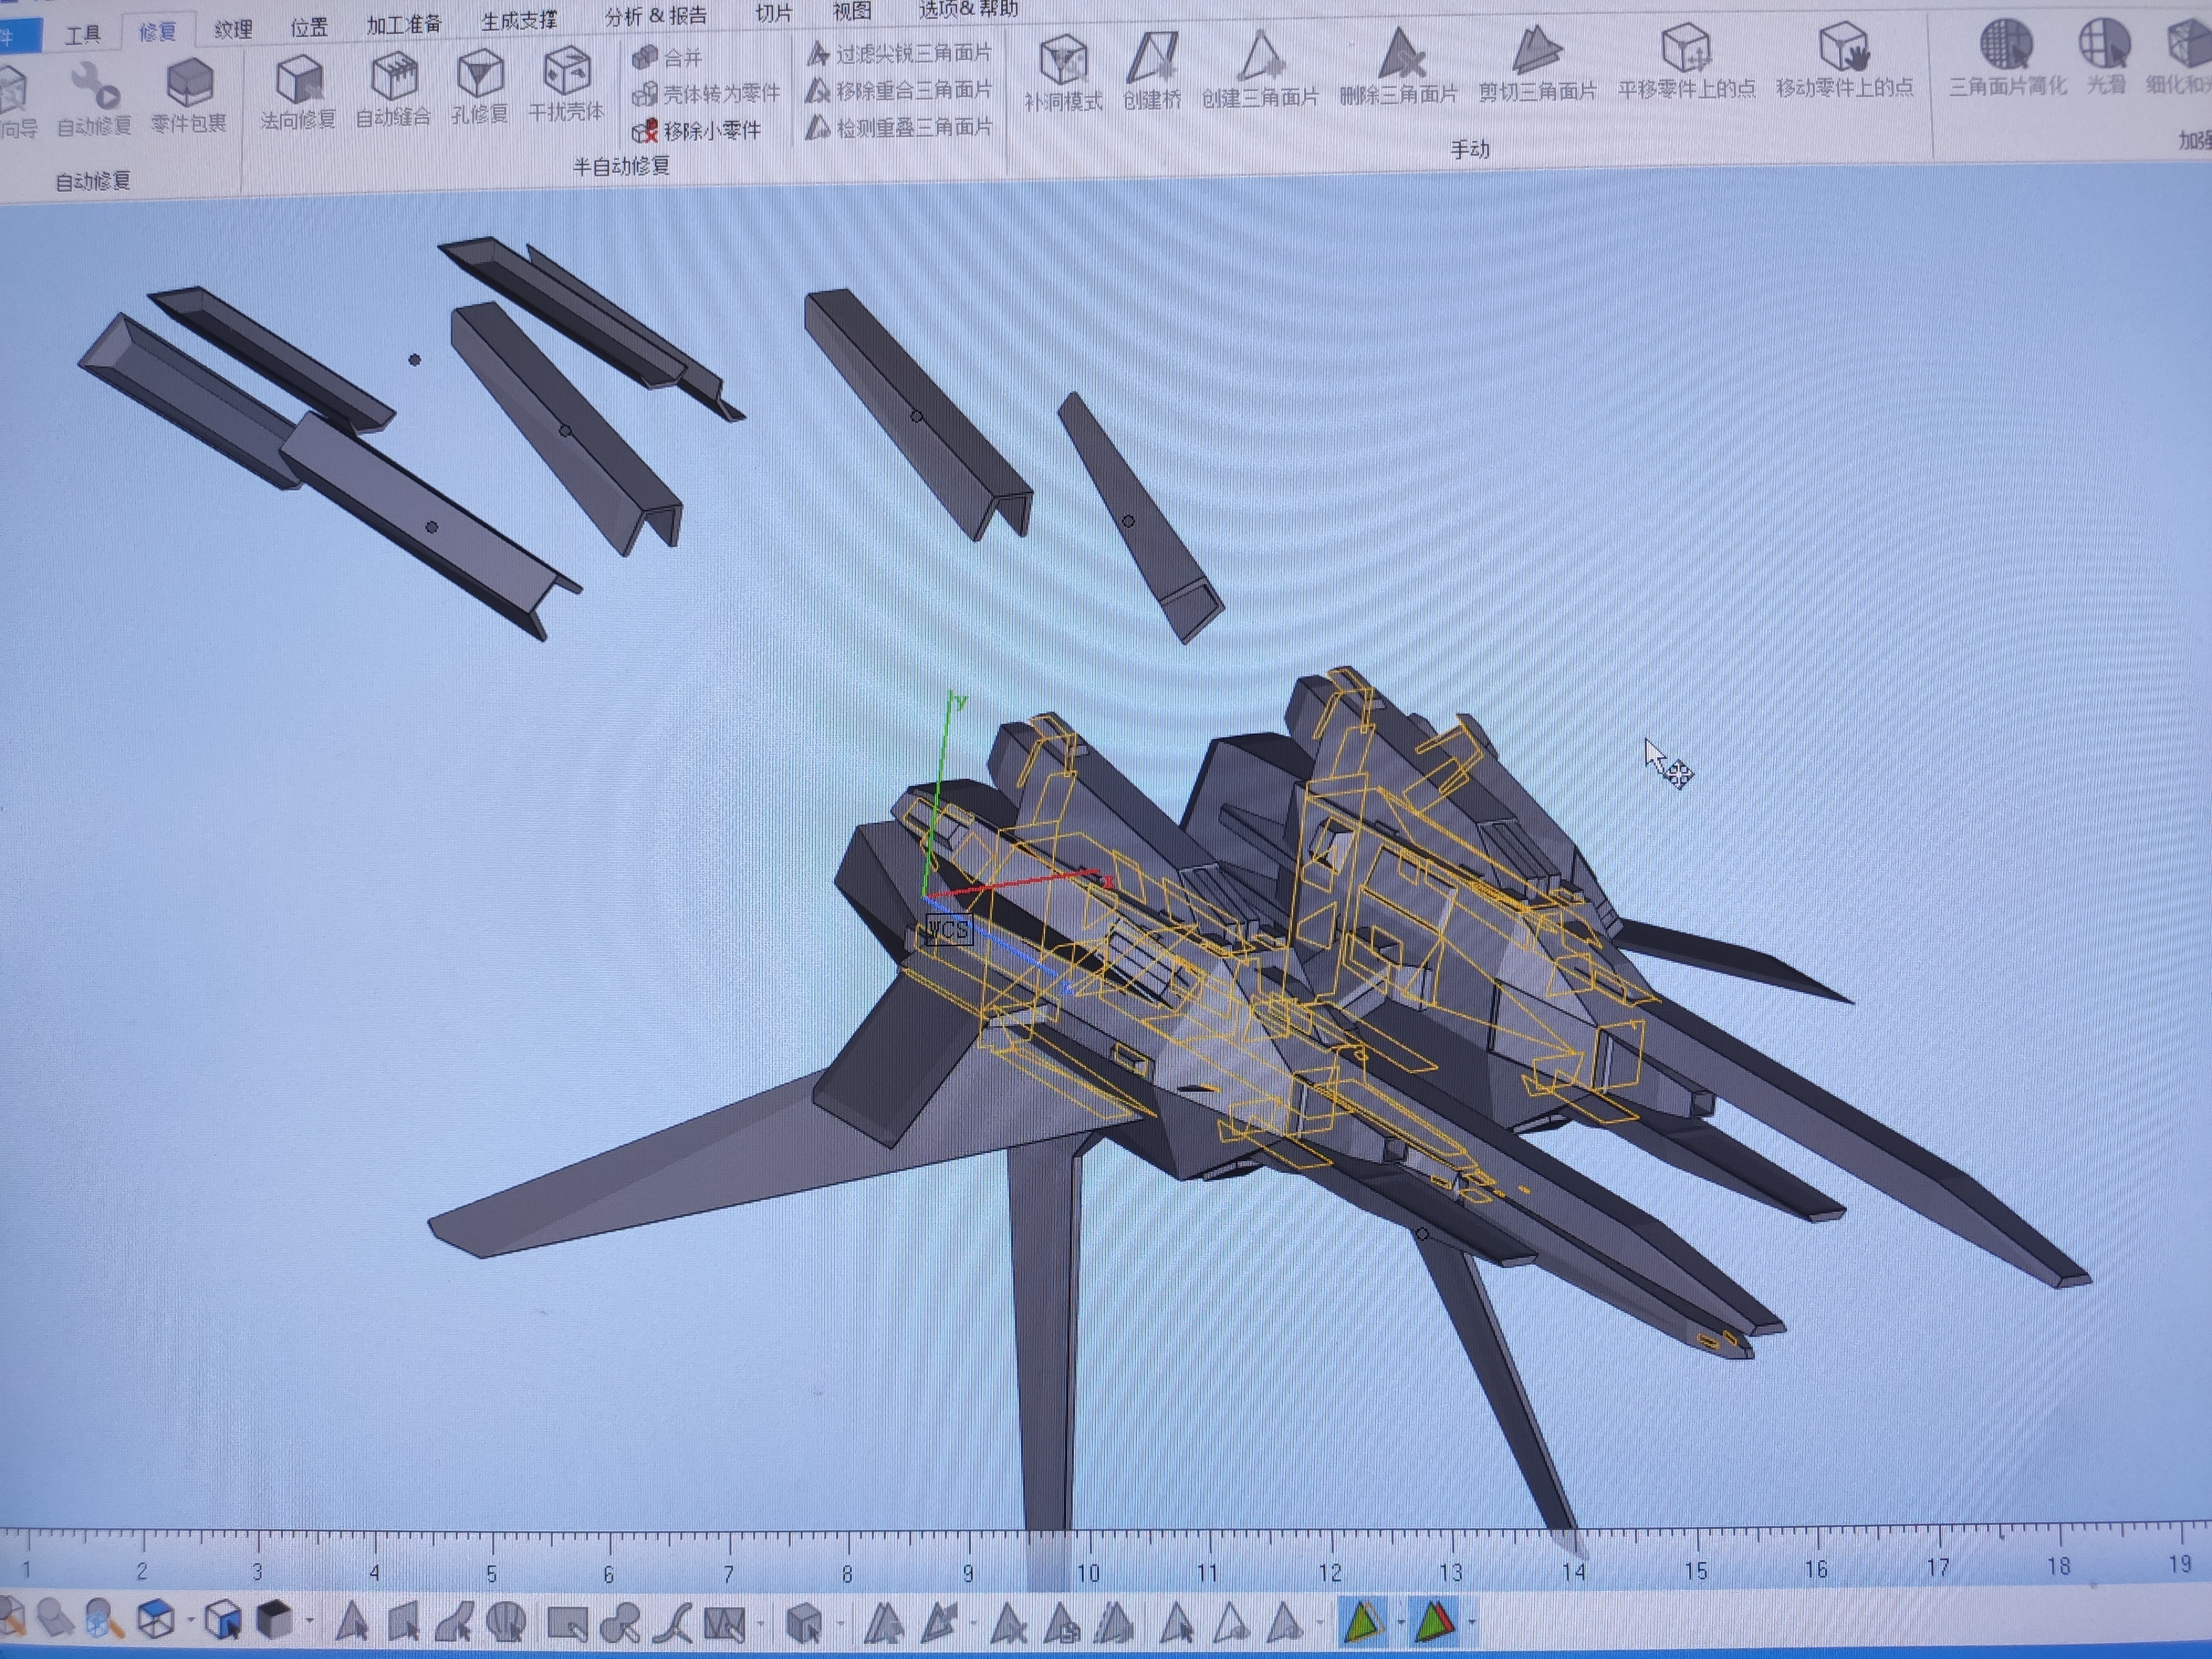Viewport: 2212px width, 1659px height.
Task: Select the flat bar part at the right of the top row
Action: click(1140, 517)
